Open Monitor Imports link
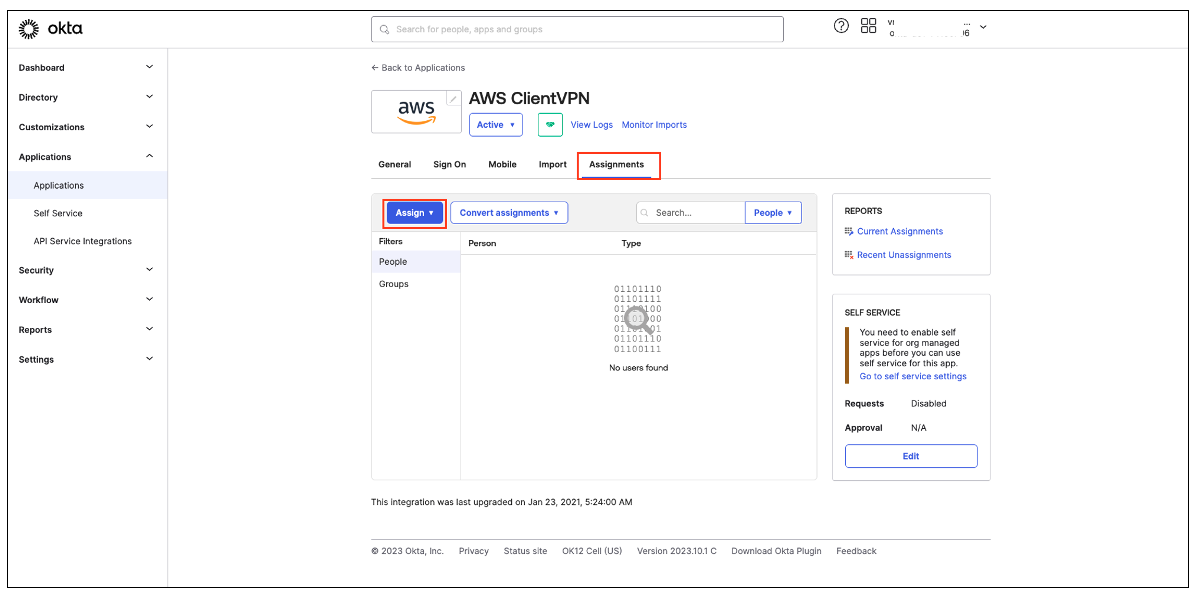 [x=654, y=124]
